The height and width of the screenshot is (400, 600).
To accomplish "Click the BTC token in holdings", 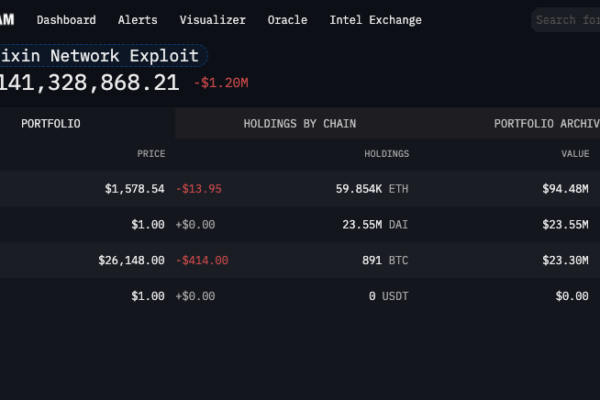I will (x=398, y=260).
